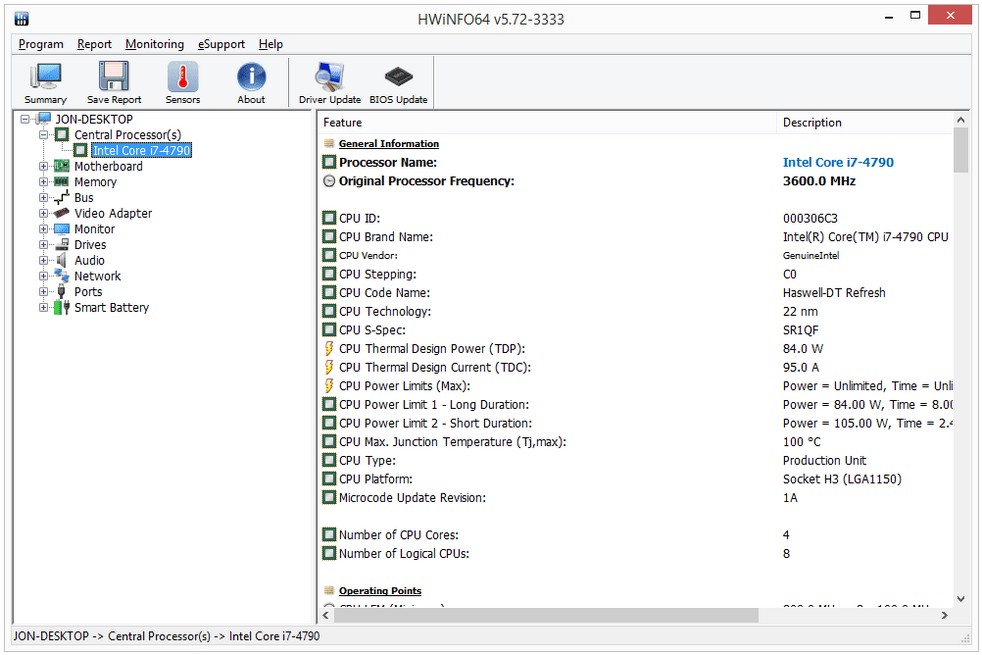Click the vertical scrollbar down arrow
982x655 pixels.
coord(961,599)
